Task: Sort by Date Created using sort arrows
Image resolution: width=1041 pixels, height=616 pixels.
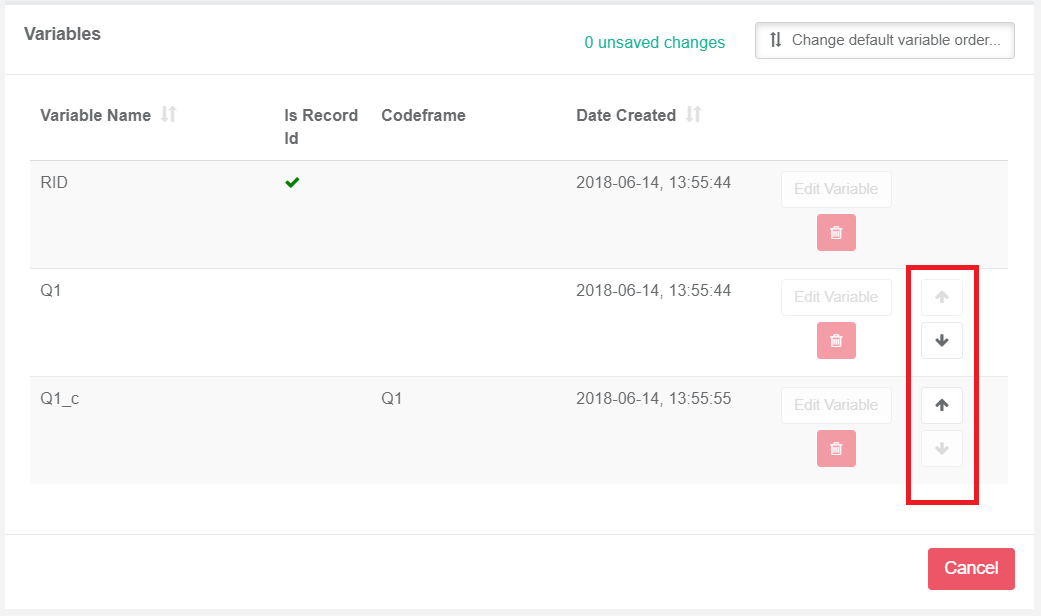Action: [694, 114]
